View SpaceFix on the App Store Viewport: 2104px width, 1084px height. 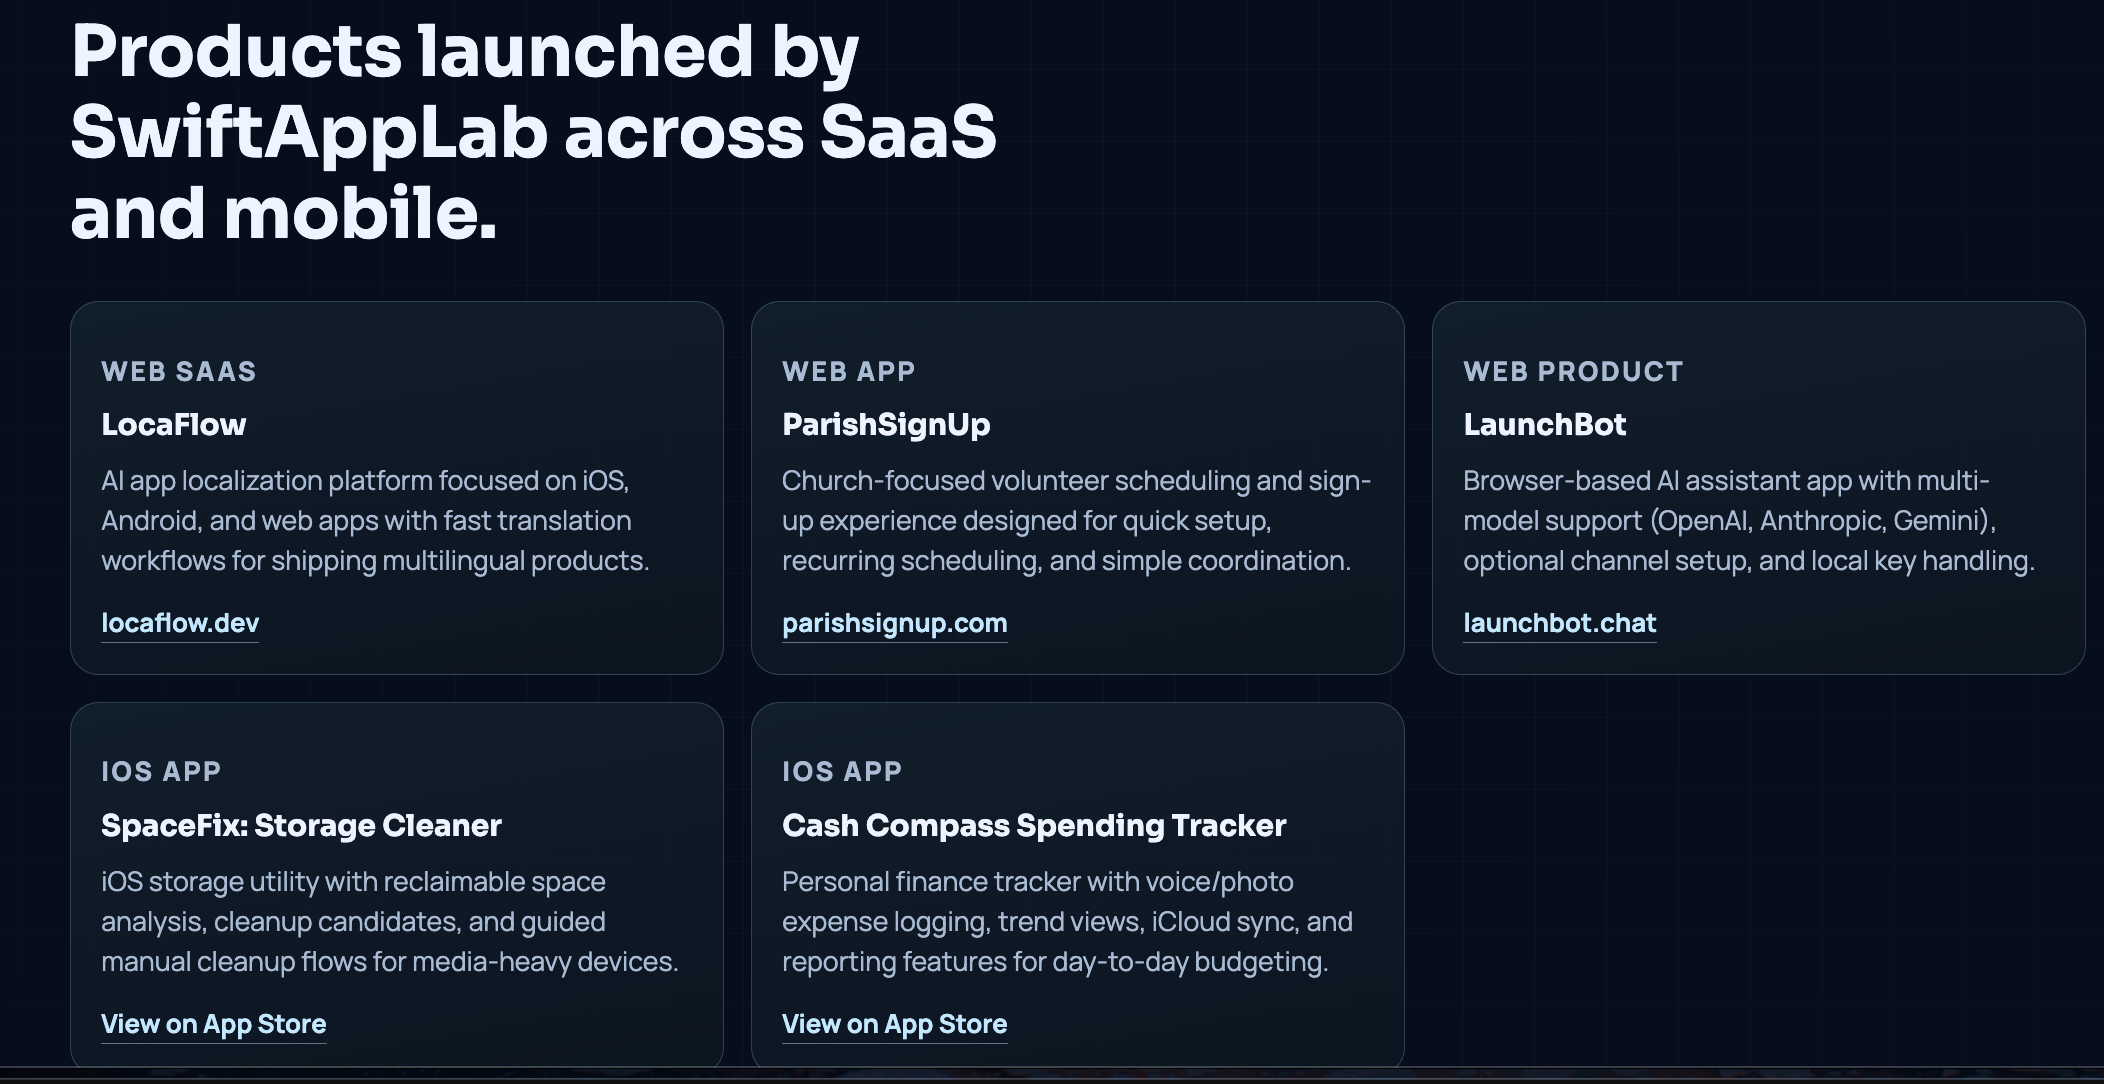point(213,1023)
